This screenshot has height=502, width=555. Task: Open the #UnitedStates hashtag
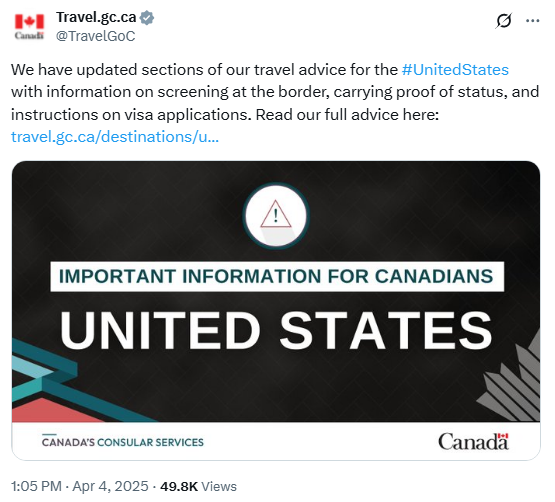455,70
